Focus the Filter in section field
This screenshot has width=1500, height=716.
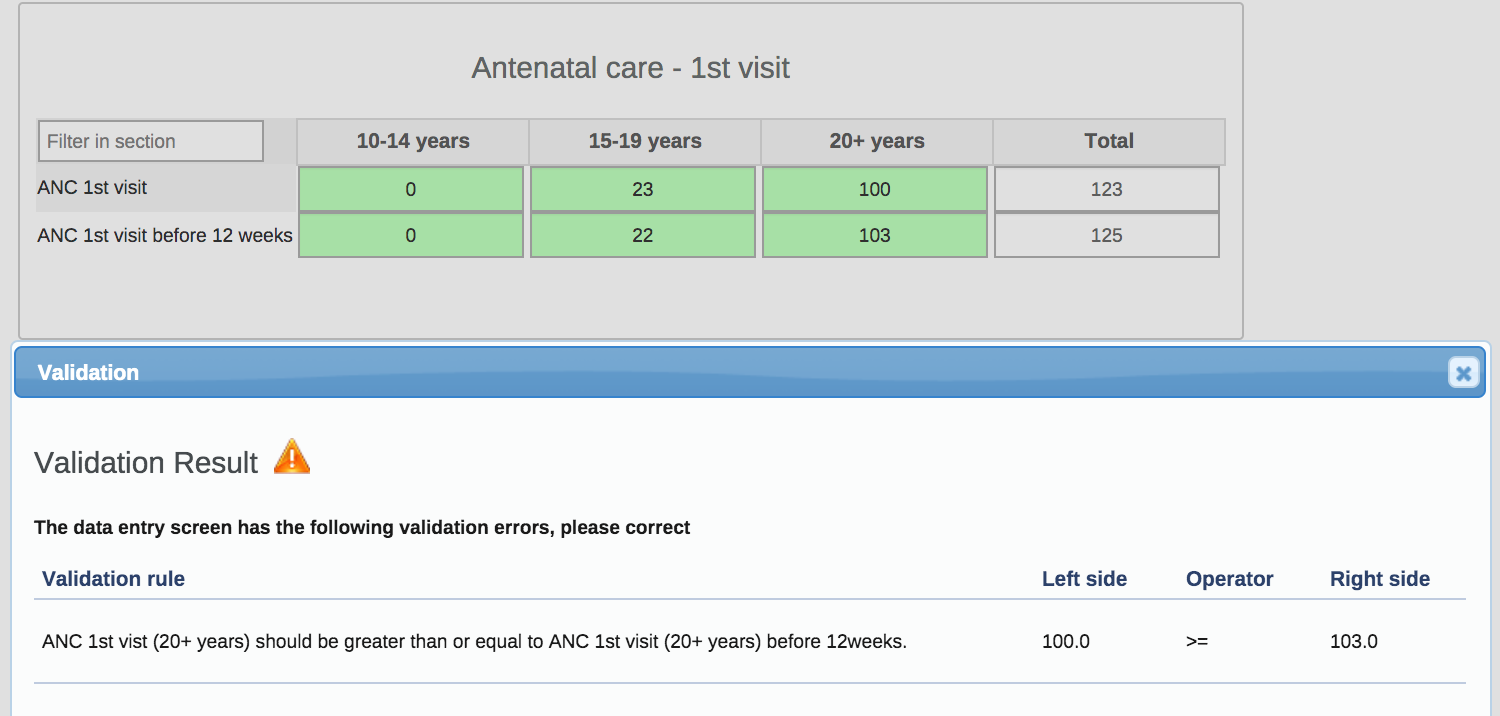coord(151,141)
